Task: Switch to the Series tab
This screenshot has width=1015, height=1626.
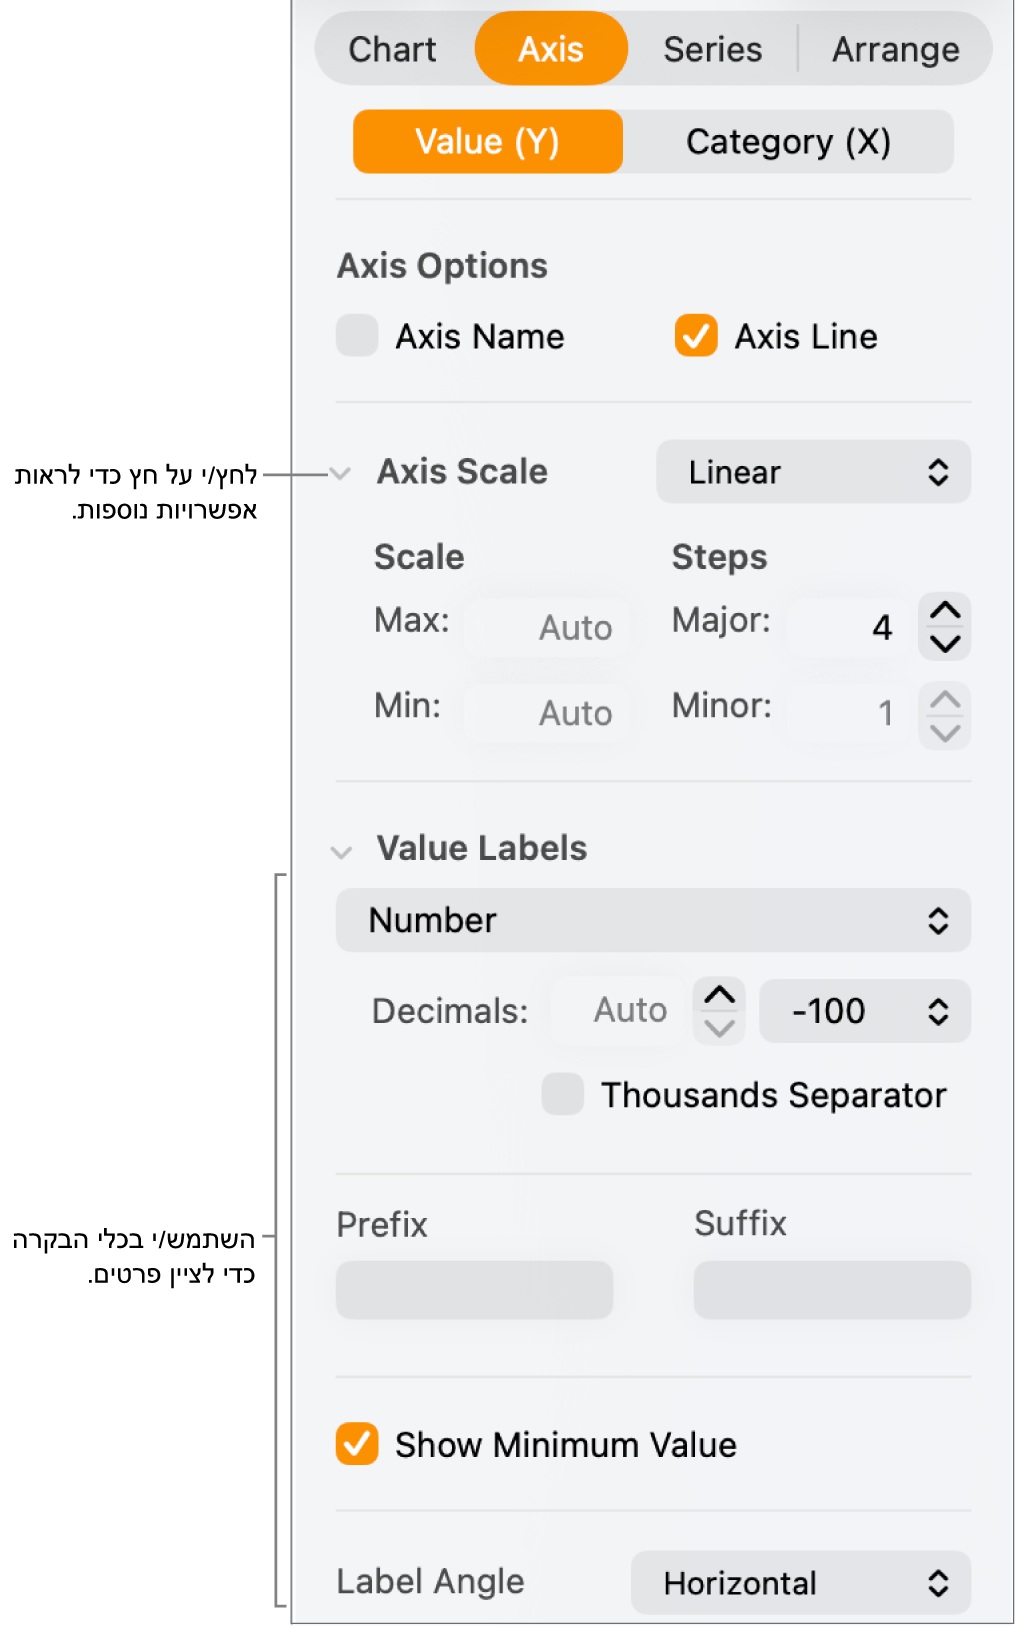Action: point(712,49)
